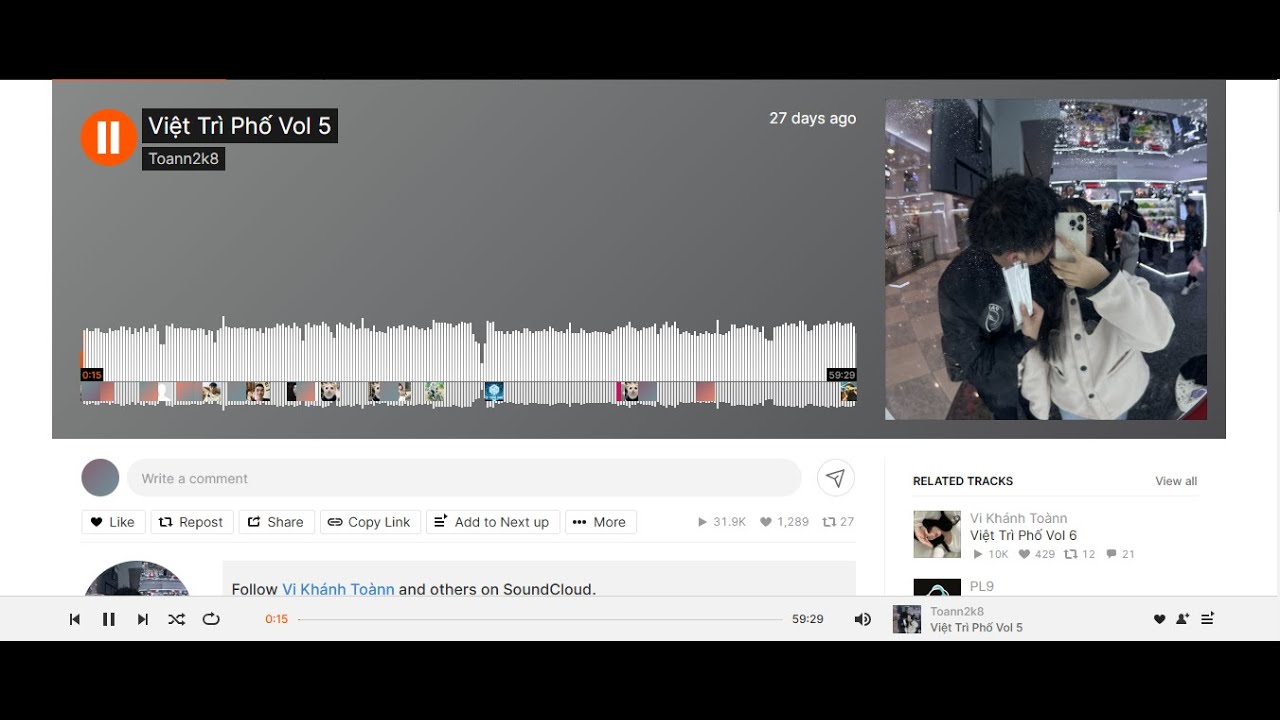The image size is (1280, 720).
Task: Open related track Việt Trì Phố Vol 6
Action: [1023, 535]
